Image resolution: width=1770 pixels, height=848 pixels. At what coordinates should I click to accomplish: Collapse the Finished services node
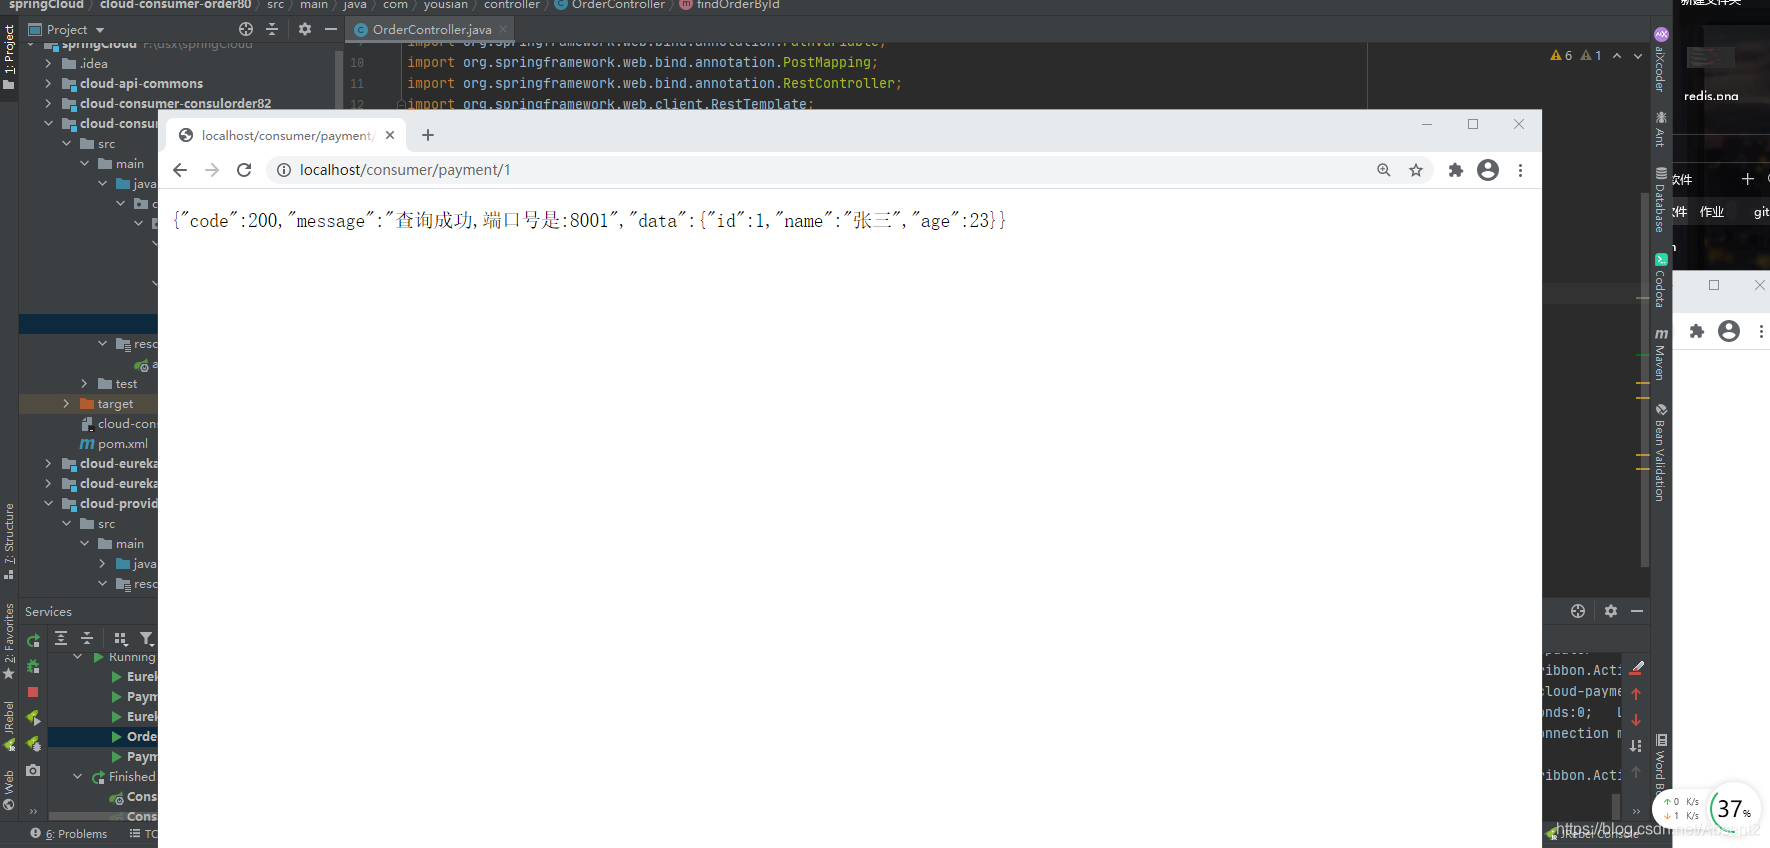pyautogui.click(x=78, y=776)
